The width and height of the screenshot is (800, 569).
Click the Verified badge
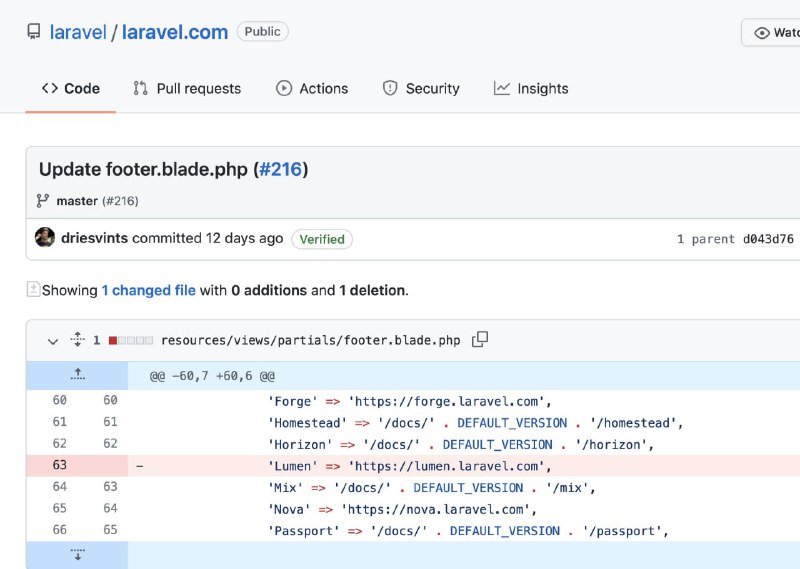click(322, 239)
